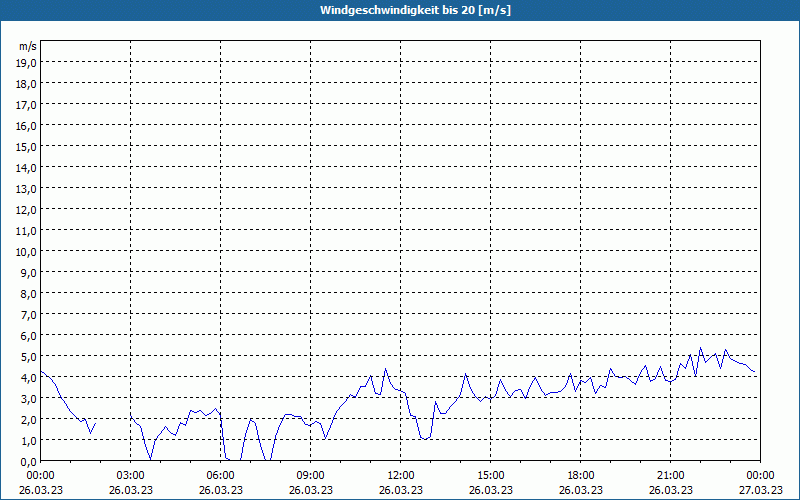
Task: Select the '19,0' y-axis label
Action: [26, 63]
